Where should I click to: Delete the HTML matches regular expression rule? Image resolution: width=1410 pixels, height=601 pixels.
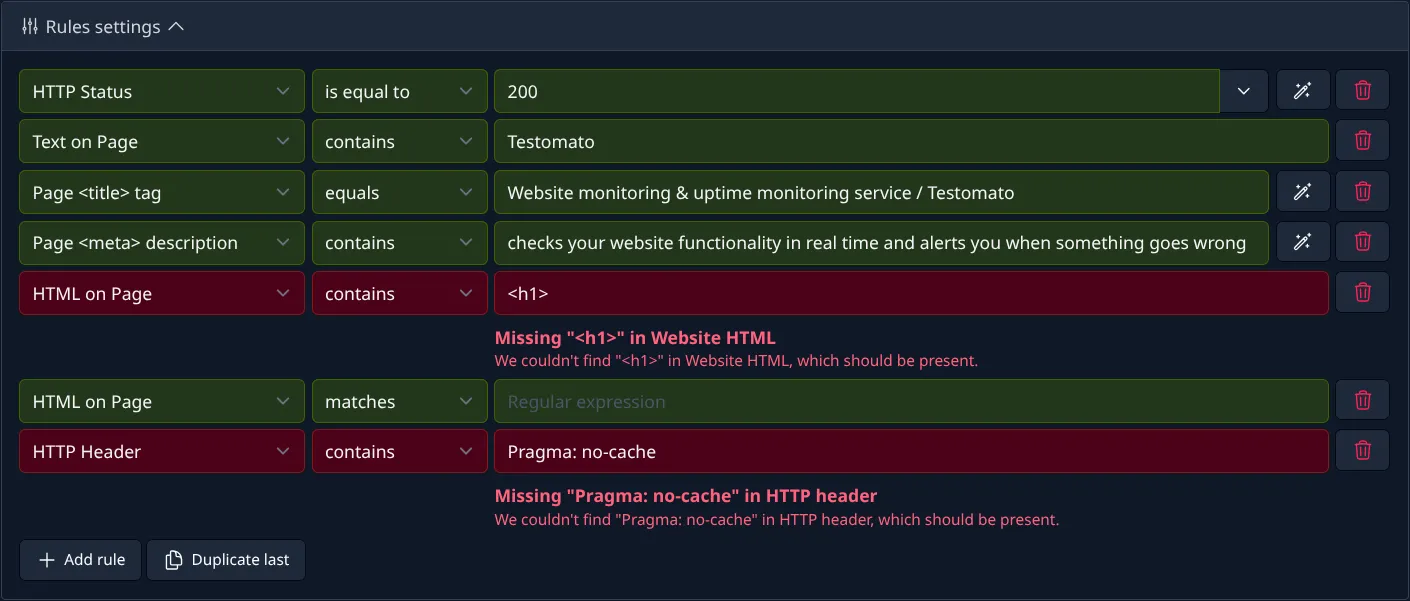point(1362,400)
